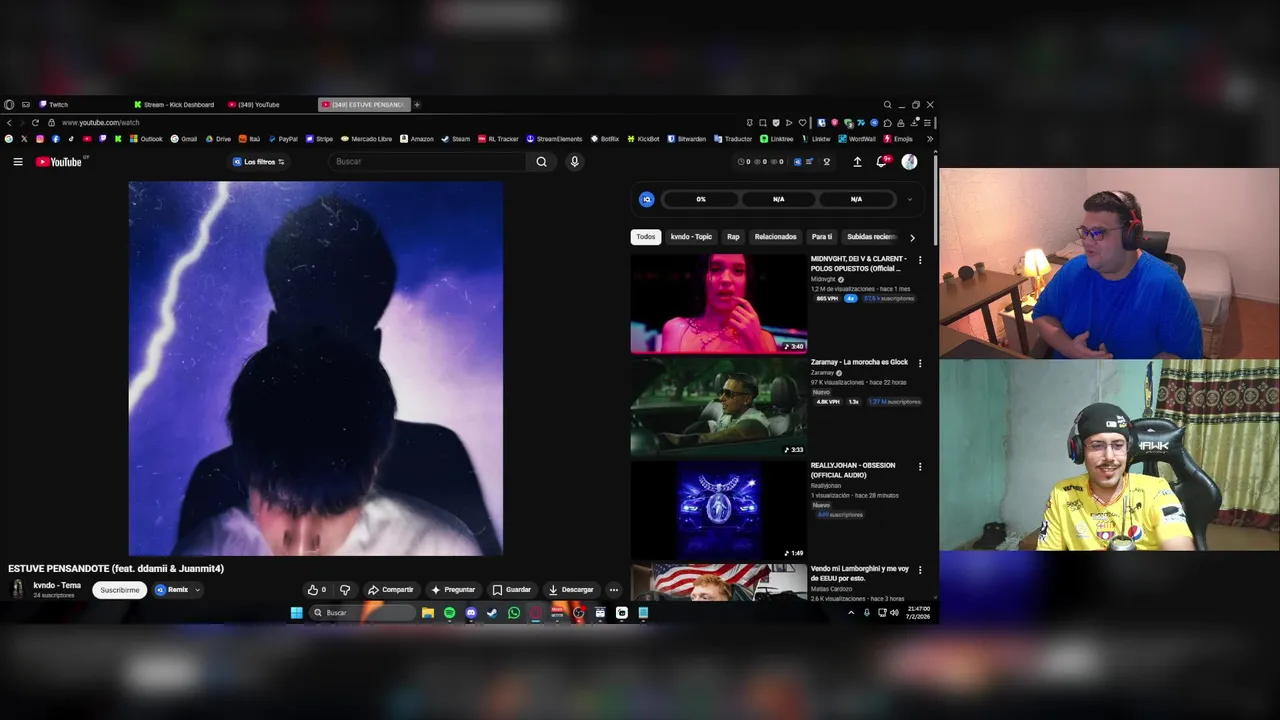Image resolution: width=1280 pixels, height=720 pixels.
Task: Open options for MIDNVGHT POLOS OPUESTOS video
Action: coord(920,260)
